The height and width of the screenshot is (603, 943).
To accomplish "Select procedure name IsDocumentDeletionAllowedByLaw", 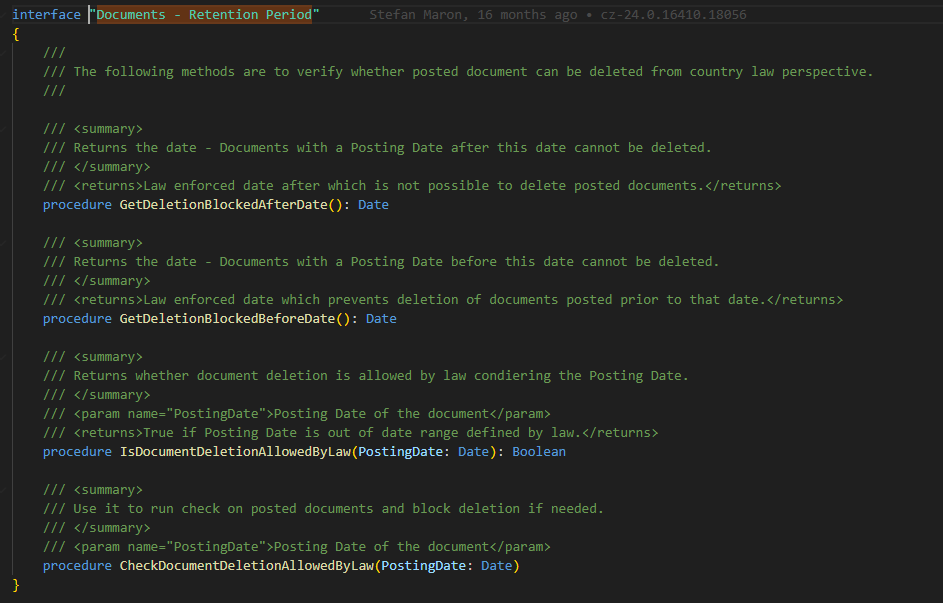I will 235,451.
